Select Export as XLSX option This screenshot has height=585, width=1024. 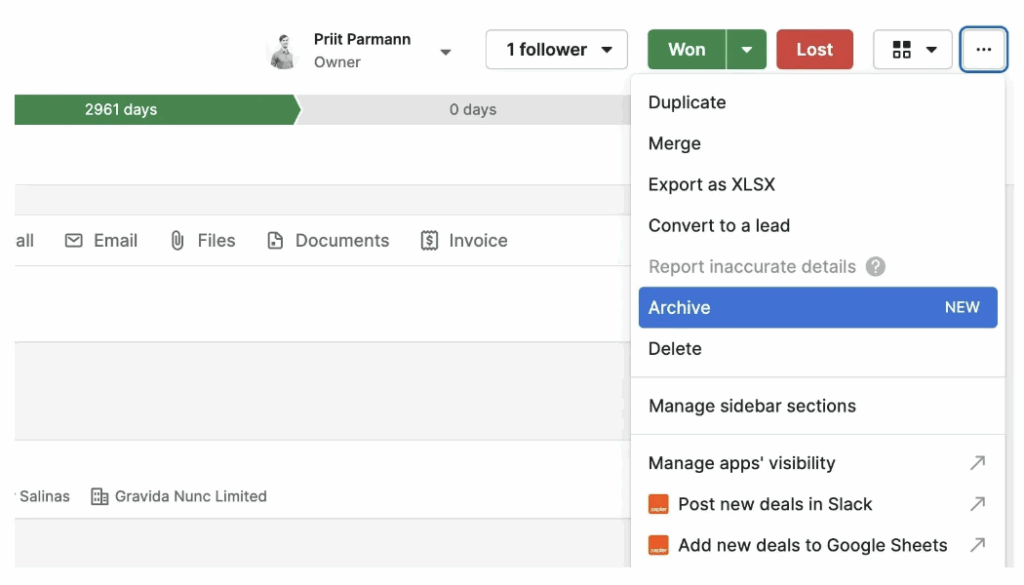711,185
